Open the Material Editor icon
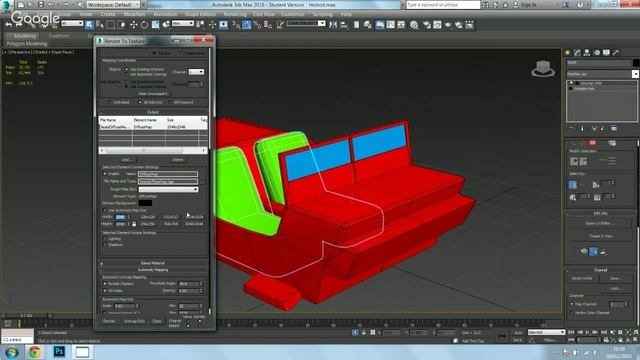 (x=414, y=25)
